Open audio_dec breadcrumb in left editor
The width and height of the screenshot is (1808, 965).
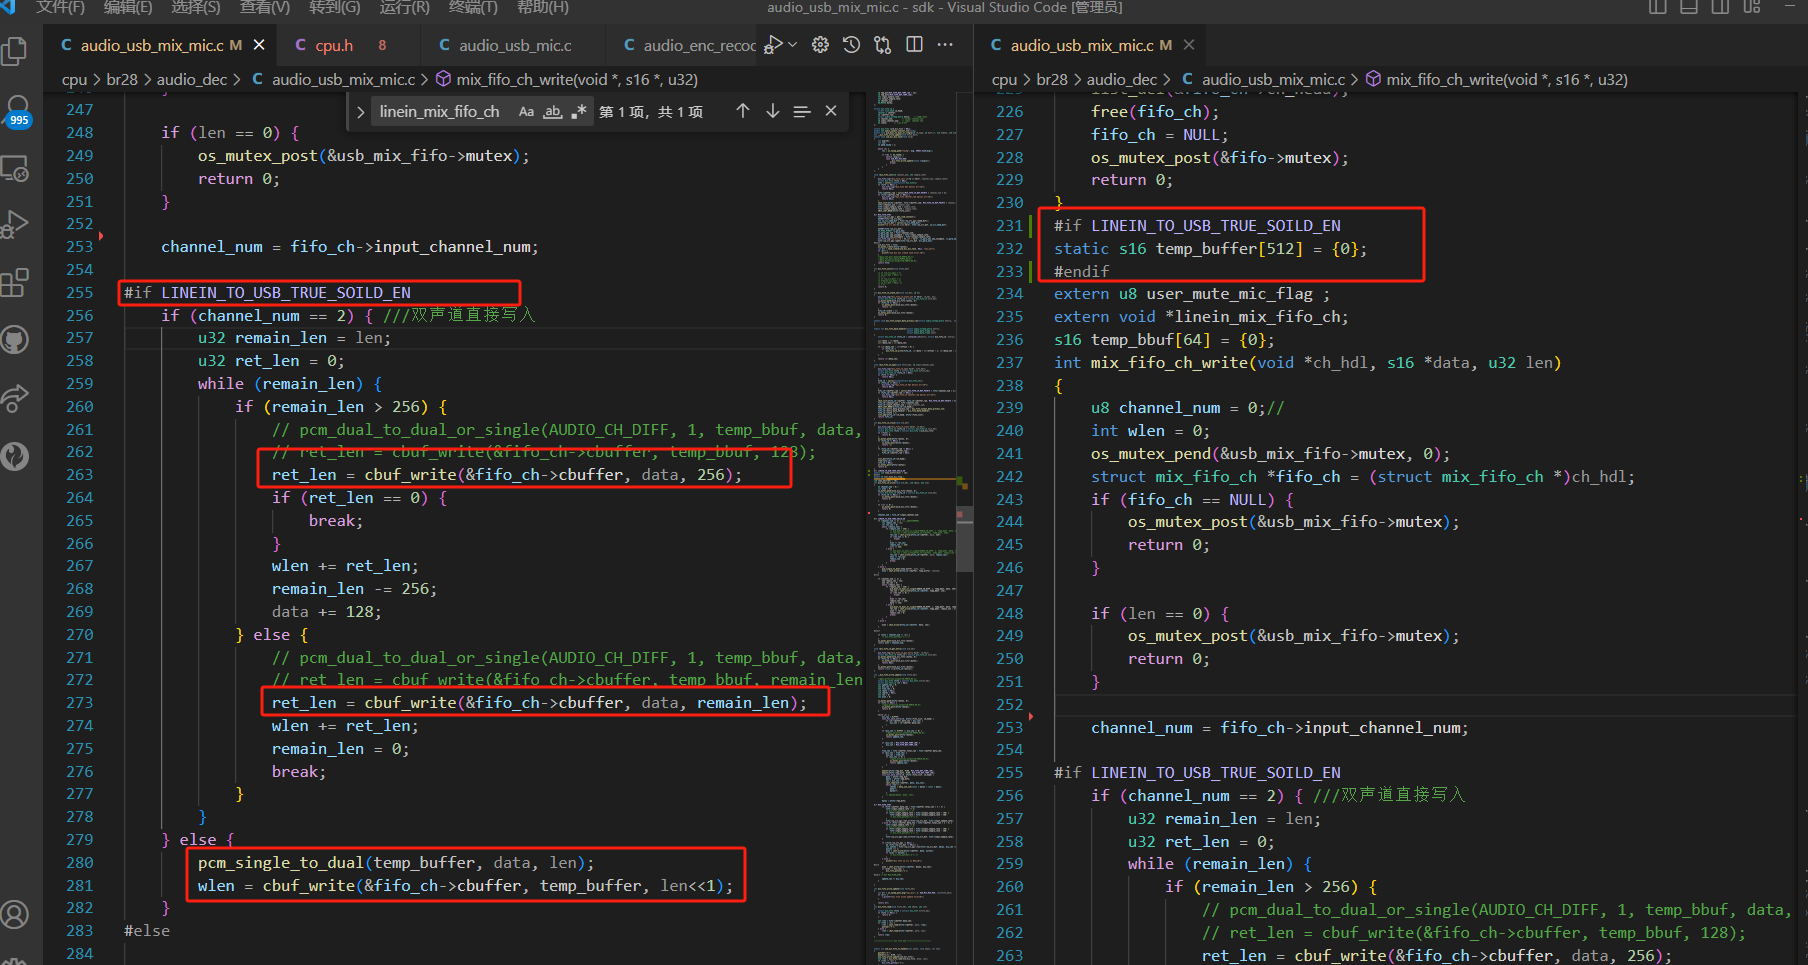click(x=192, y=79)
